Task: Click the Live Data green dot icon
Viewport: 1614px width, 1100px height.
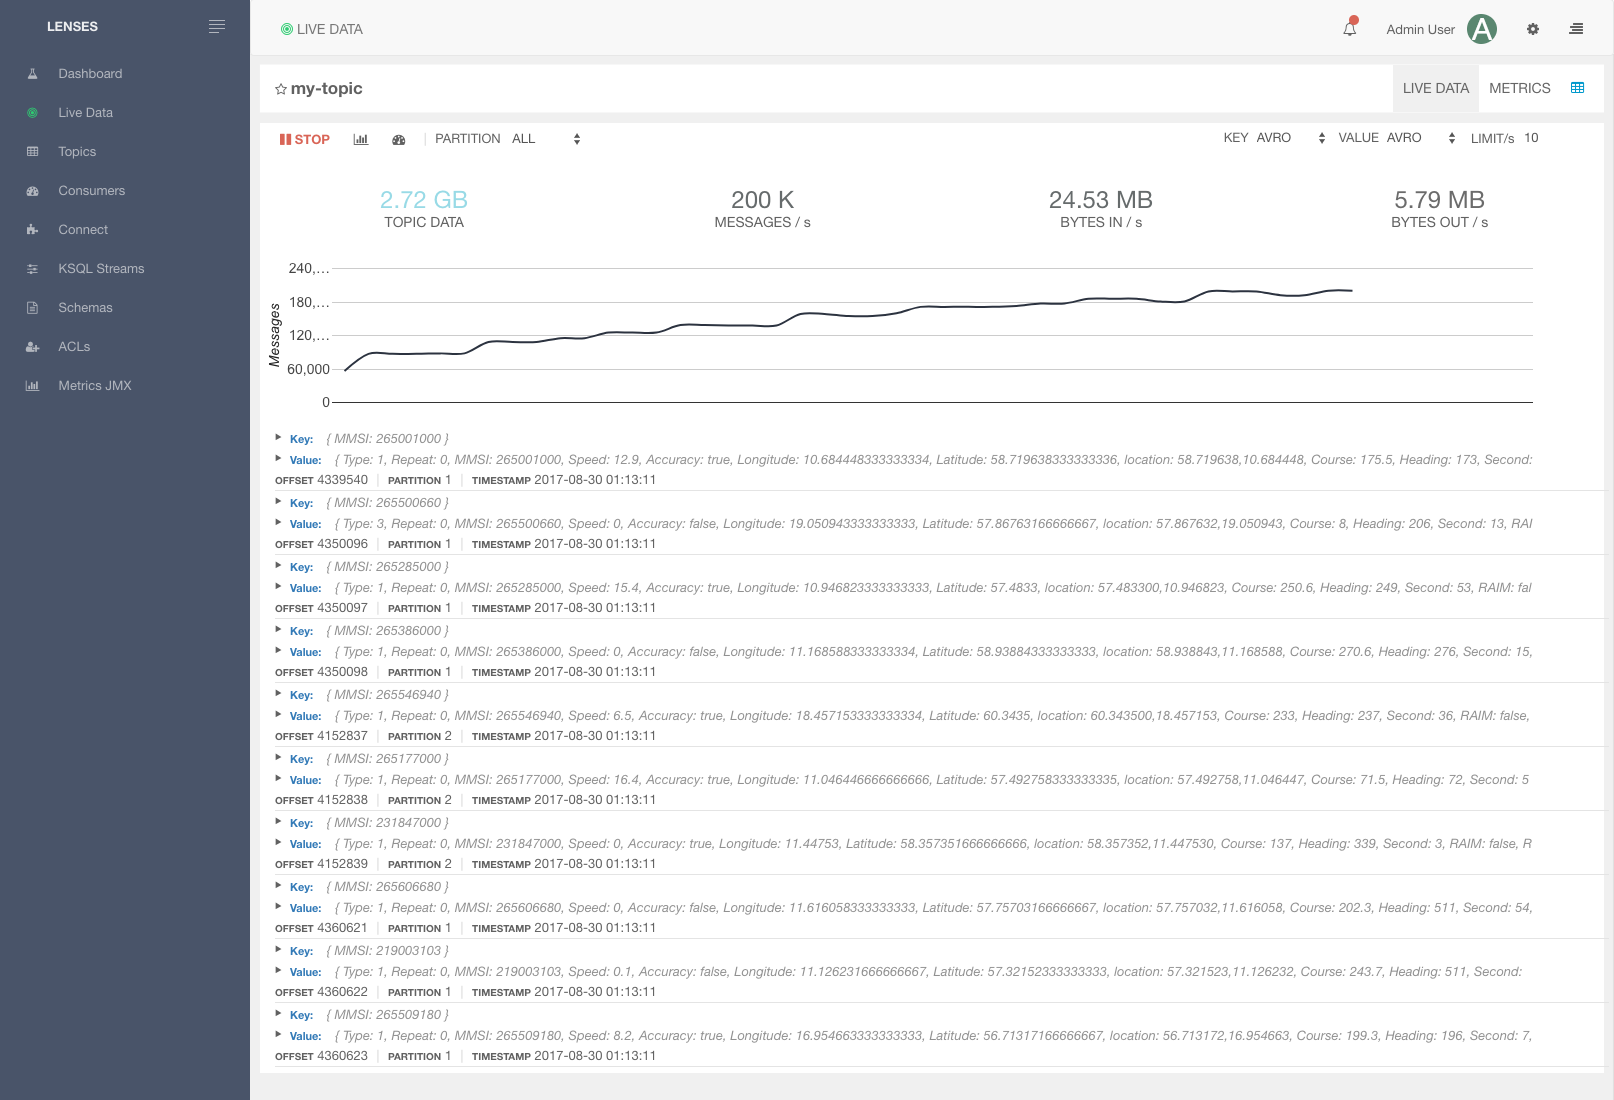Action: pyautogui.click(x=32, y=113)
